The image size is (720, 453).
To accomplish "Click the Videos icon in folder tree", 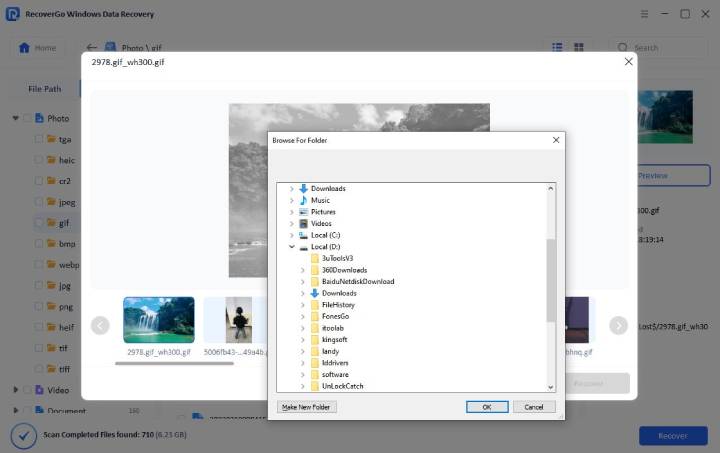I will click(x=304, y=224).
